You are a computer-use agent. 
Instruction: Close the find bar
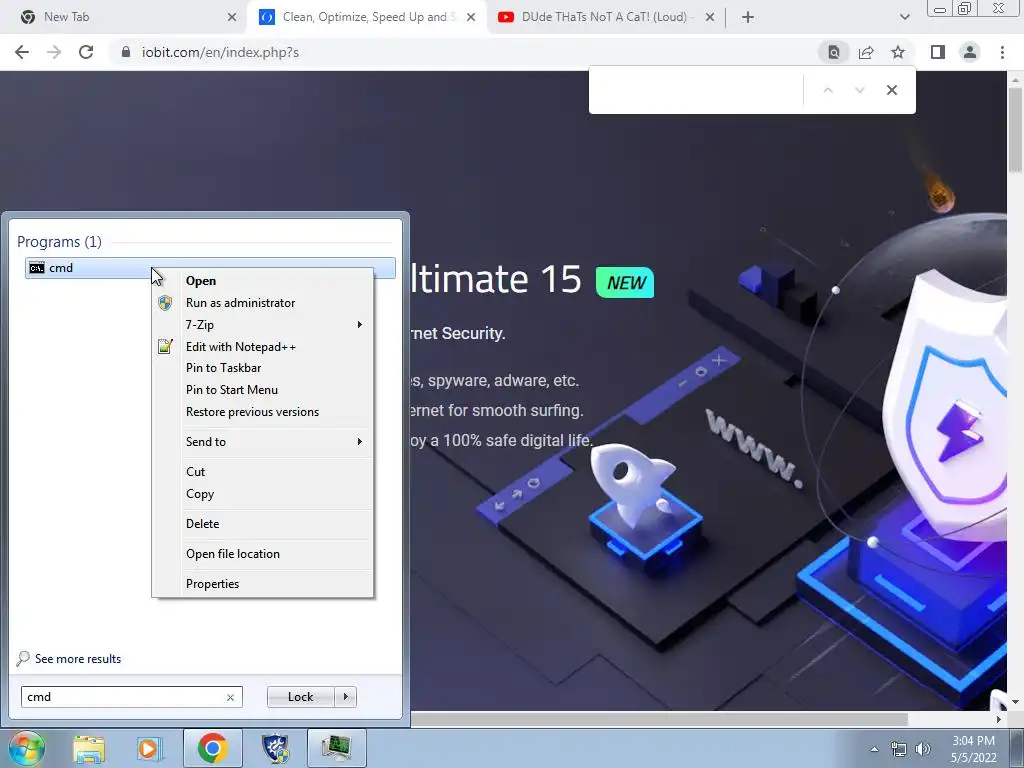[x=891, y=90]
